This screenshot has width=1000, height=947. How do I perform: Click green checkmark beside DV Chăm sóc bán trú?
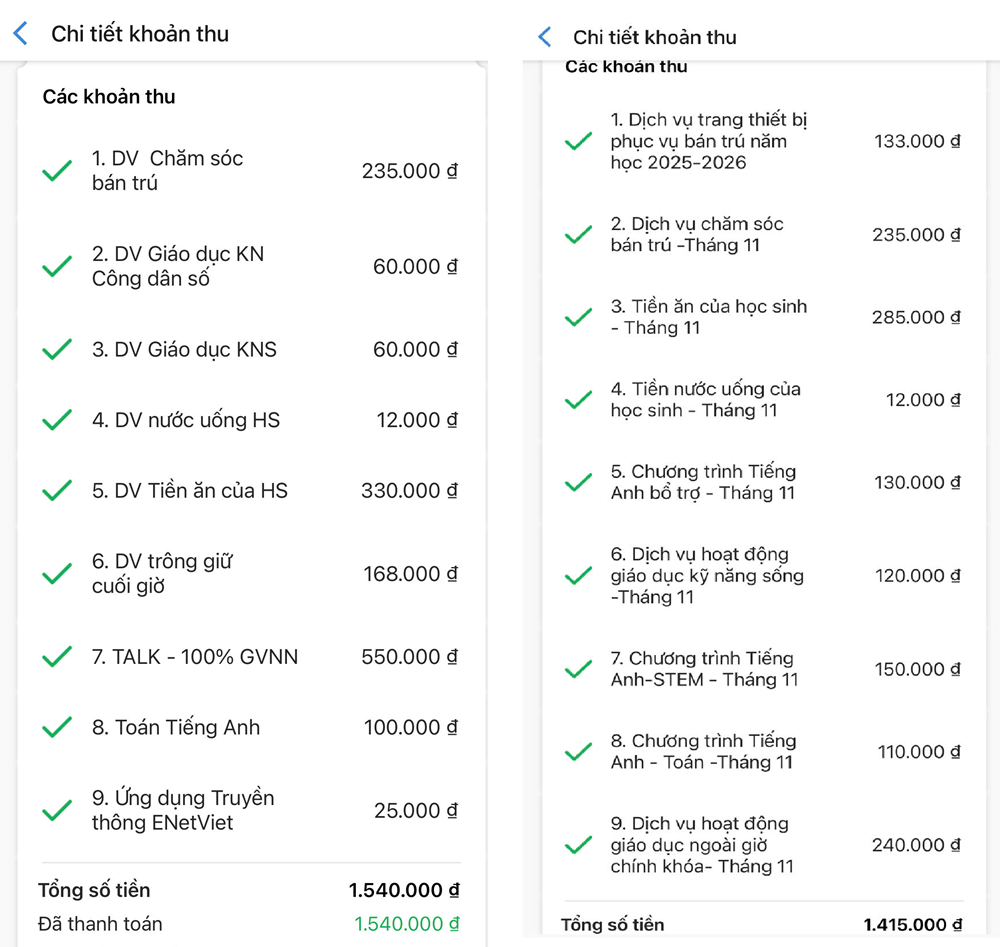[x=57, y=171]
